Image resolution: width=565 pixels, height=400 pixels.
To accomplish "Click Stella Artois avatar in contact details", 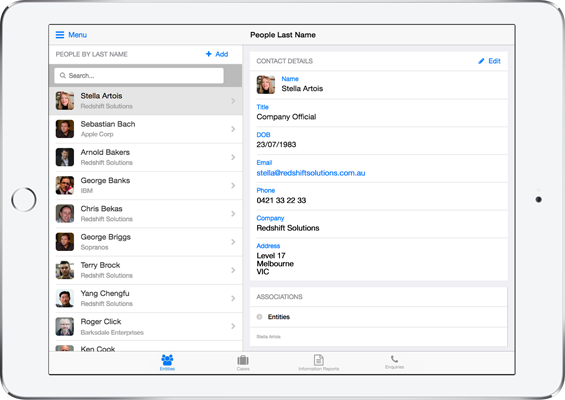I will (x=266, y=85).
